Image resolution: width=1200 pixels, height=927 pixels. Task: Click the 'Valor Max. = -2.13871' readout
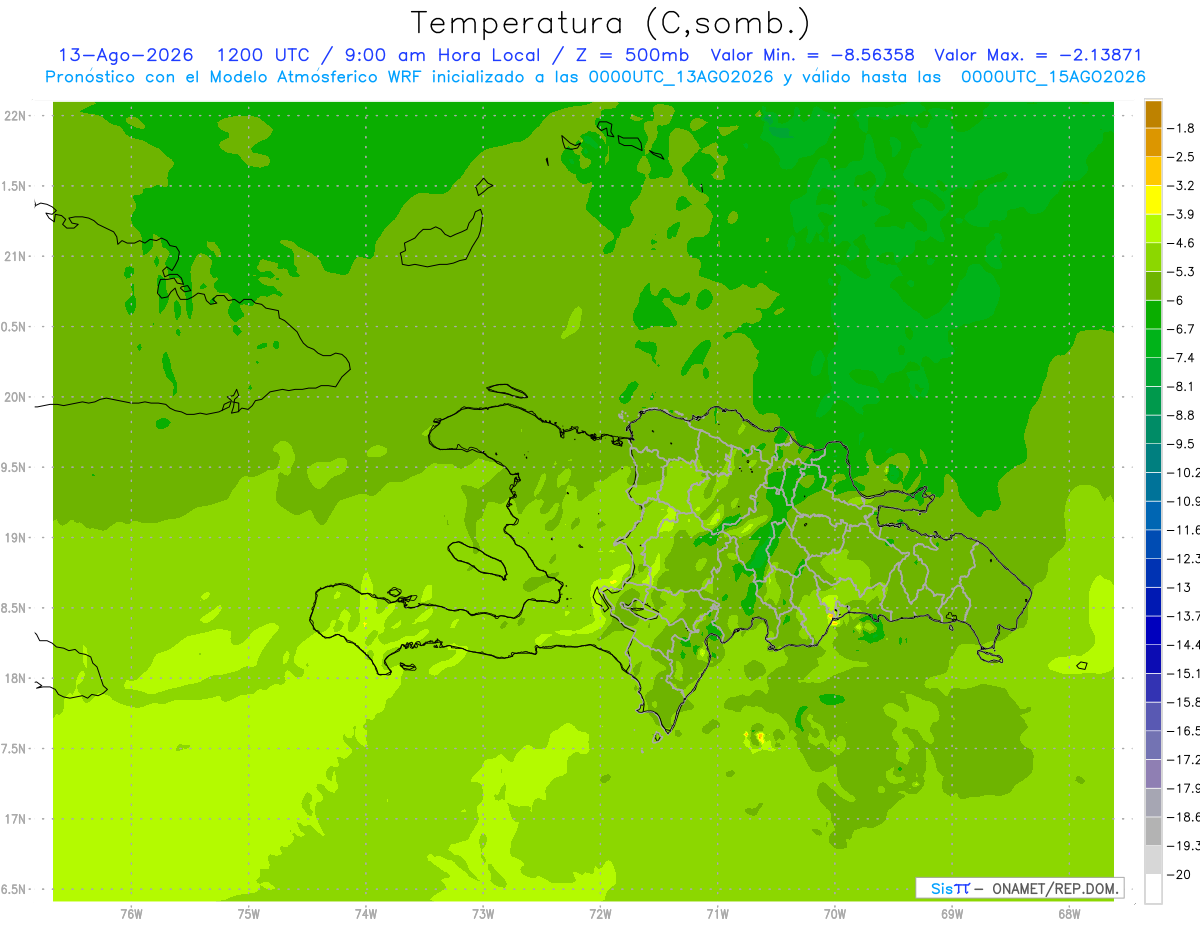coord(1037,55)
